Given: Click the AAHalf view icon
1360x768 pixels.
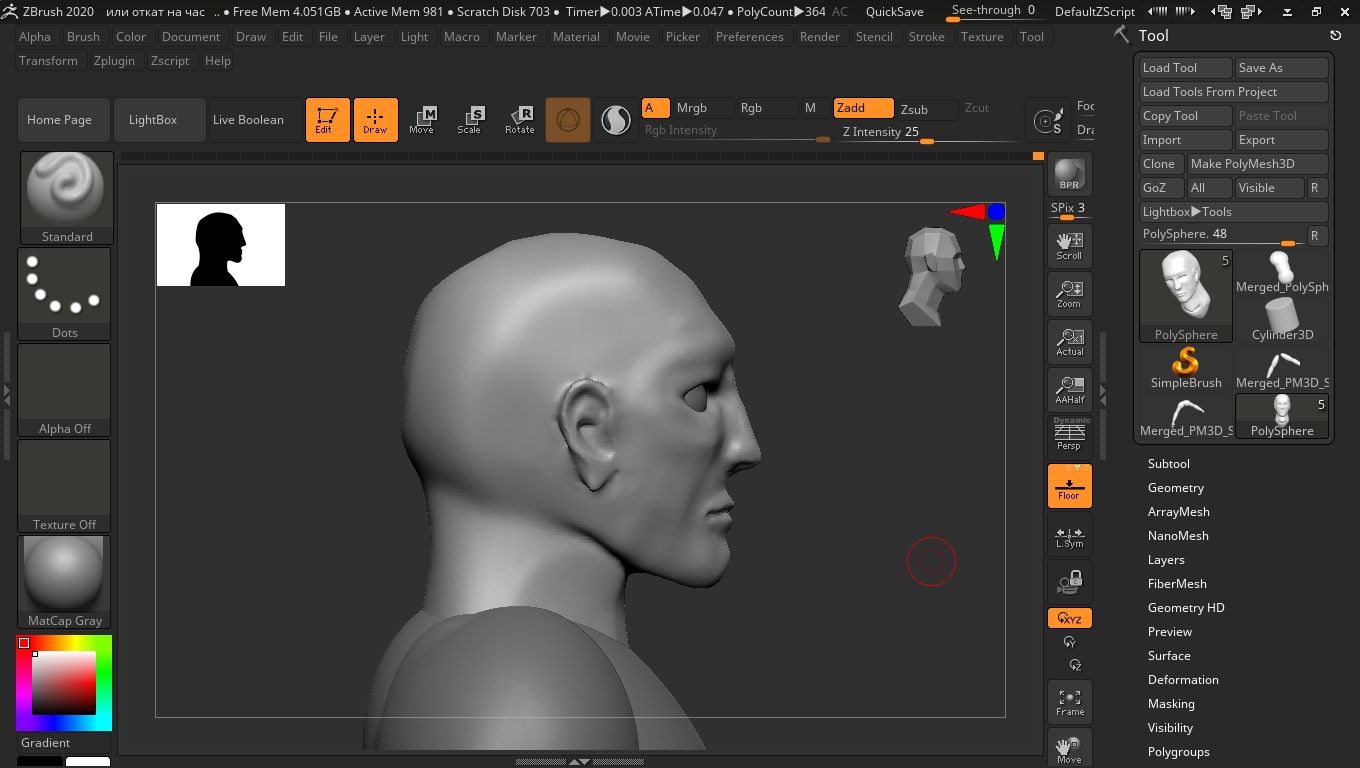Looking at the screenshot, I should click(x=1069, y=389).
